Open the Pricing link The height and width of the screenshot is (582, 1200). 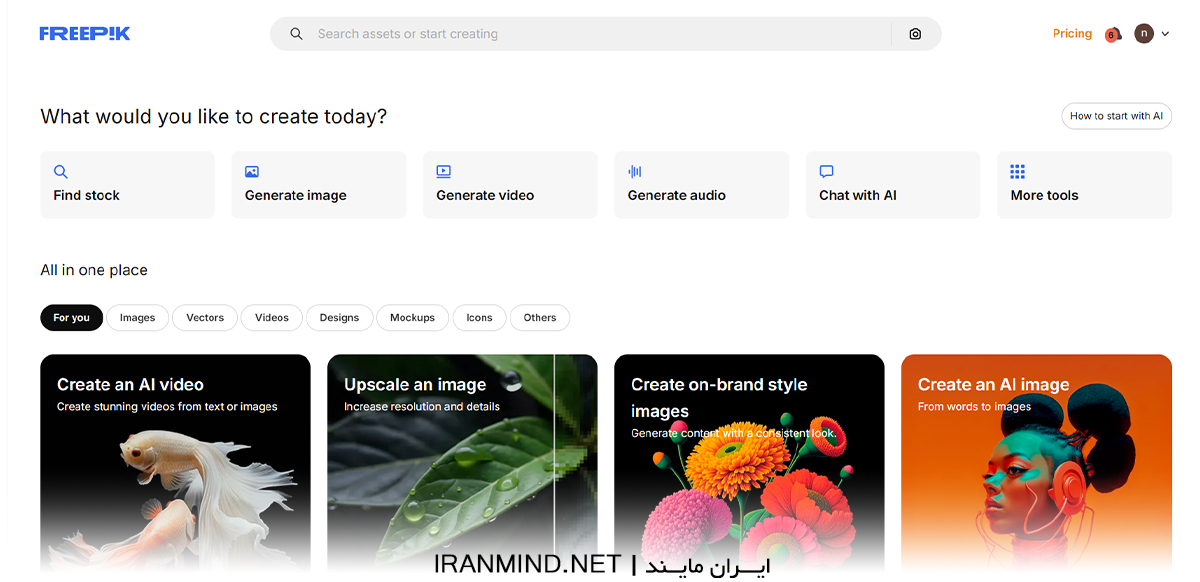[1072, 34]
